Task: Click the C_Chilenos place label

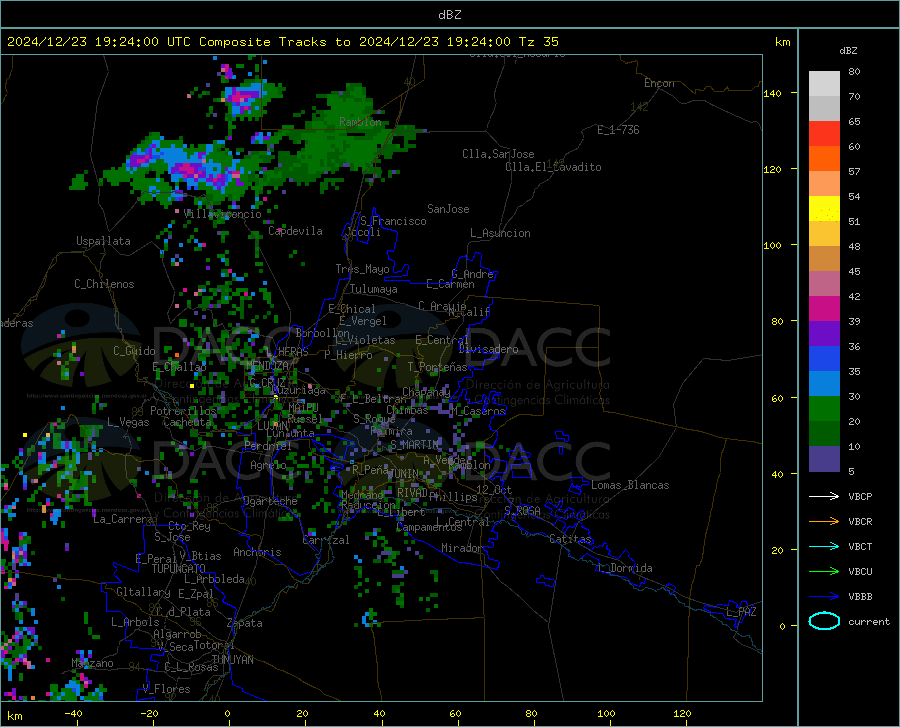Action: click(104, 284)
